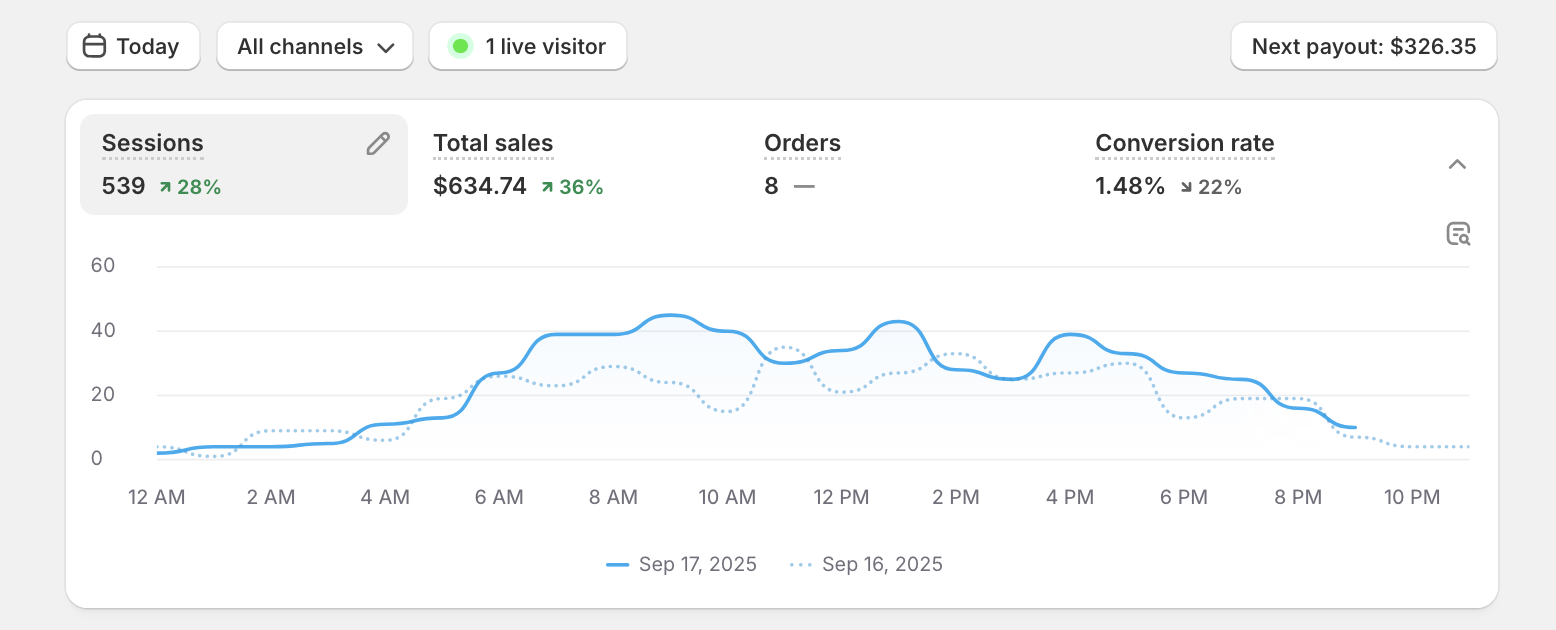Click the Next payout button
1556x630 pixels.
tap(1363, 46)
